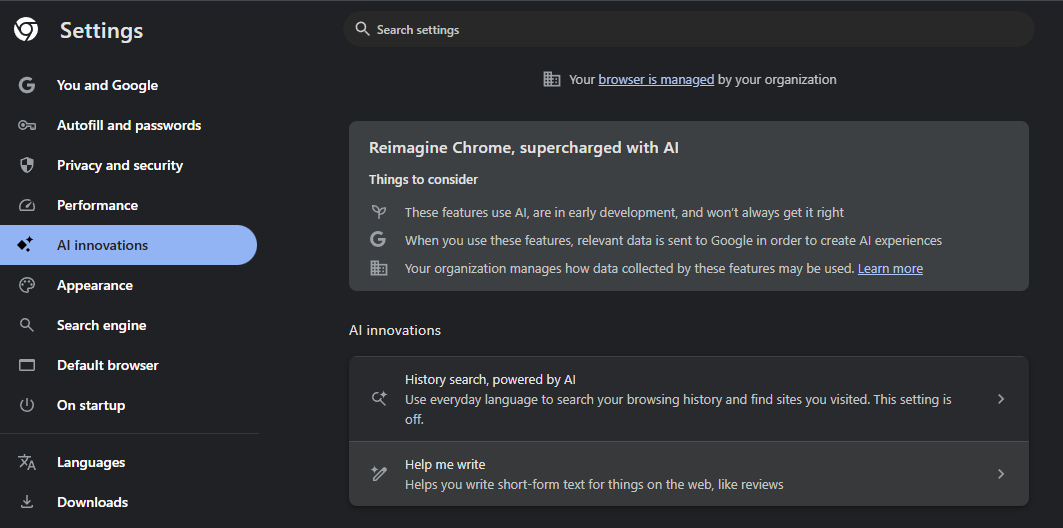
Task: Expand History search, powered by AI chevron
Action: click(x=1001, y=399)
